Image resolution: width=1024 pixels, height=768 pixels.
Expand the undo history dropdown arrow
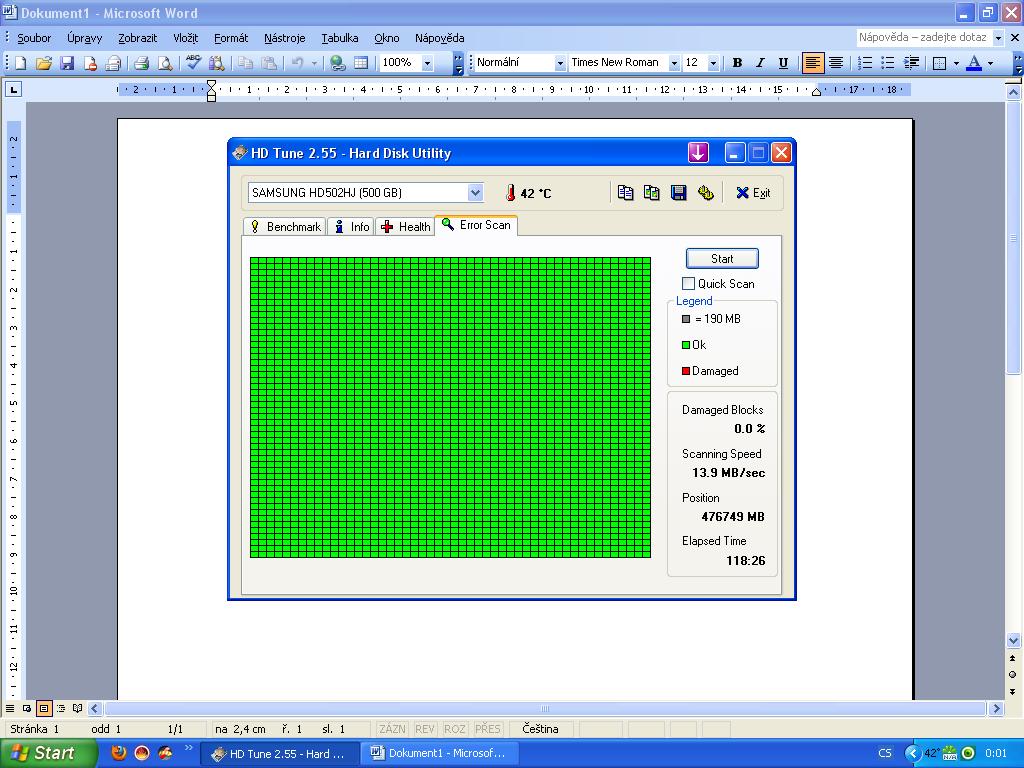point(313,63)
